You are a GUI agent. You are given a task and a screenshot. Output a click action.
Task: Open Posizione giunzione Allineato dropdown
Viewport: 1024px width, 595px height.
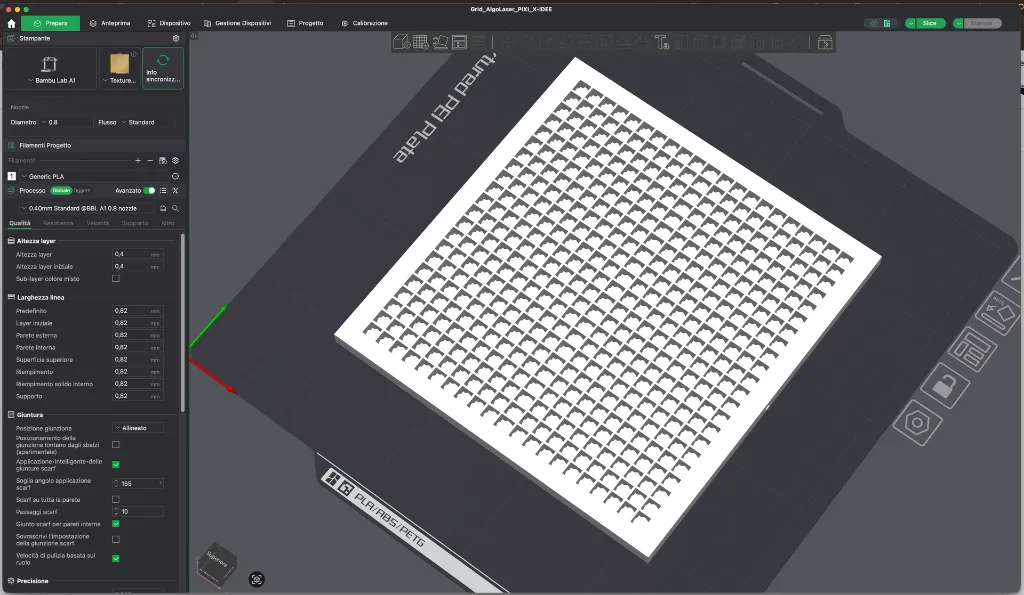[x=138, y=428]
